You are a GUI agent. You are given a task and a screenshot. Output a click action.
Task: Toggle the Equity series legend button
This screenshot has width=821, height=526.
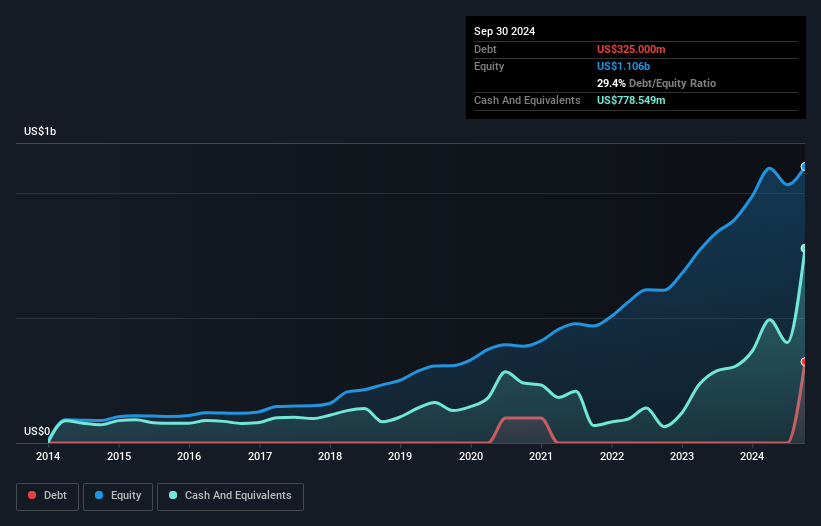118,496
